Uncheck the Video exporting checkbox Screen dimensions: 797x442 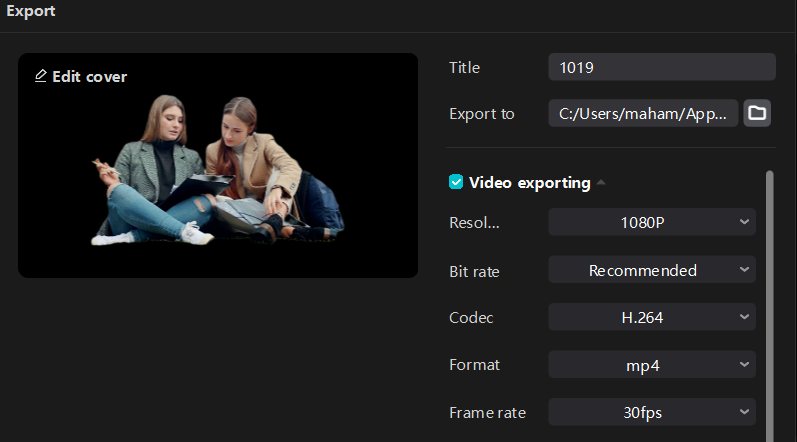456,182
